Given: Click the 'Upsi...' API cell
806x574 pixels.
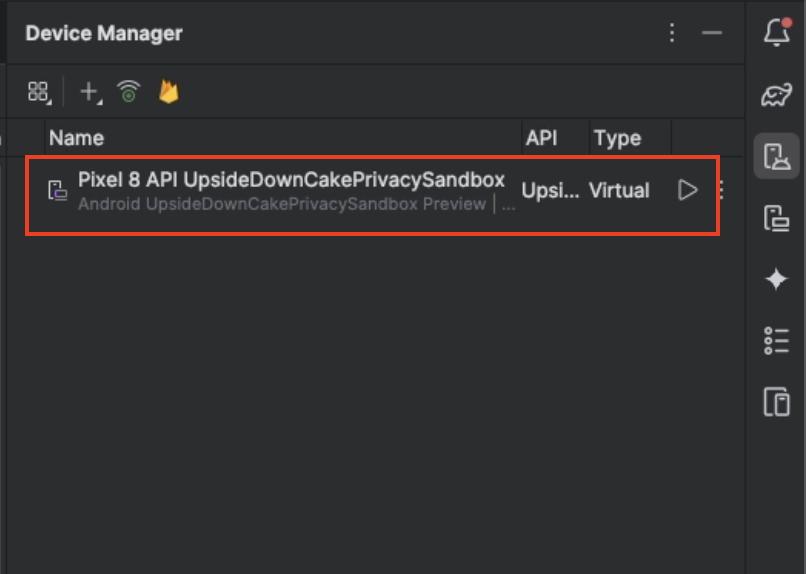Looking at the screenshot, I should point(550,191).
